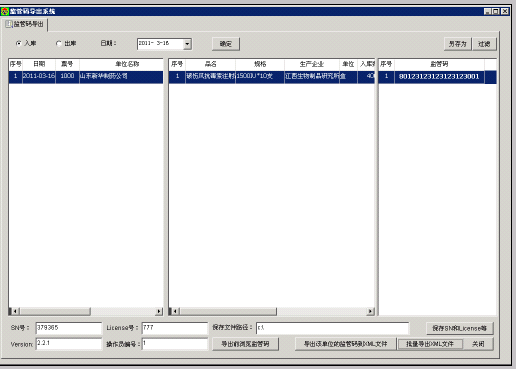Screen dimensions: 516x369
Task: Close the window from the title bar
Action: click(505, 11)
